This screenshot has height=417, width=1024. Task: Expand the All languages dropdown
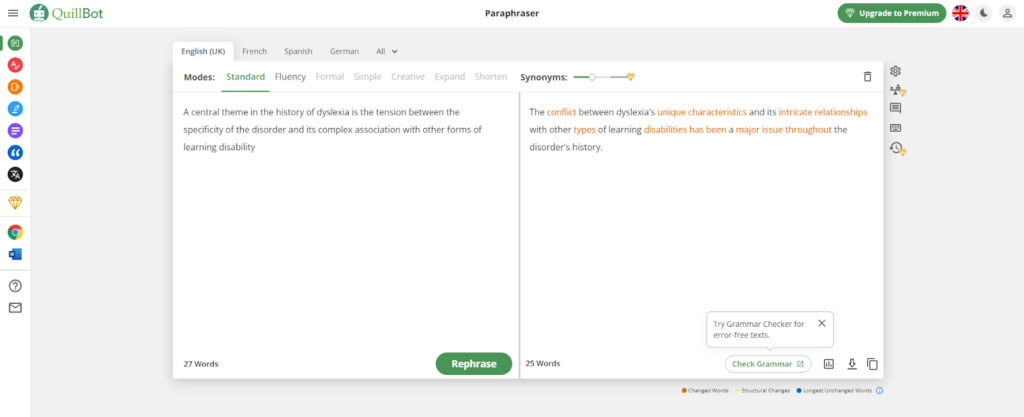coord(386,51)
